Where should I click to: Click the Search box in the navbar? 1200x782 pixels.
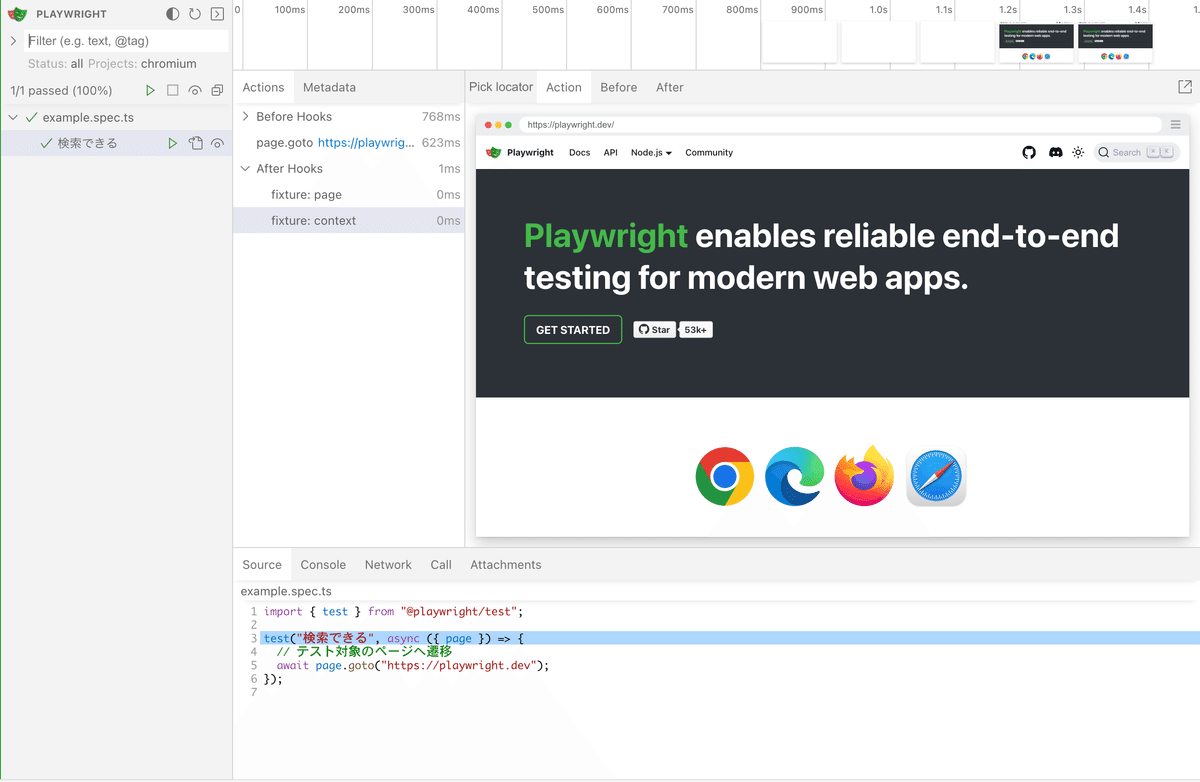tap(1137, 153)
